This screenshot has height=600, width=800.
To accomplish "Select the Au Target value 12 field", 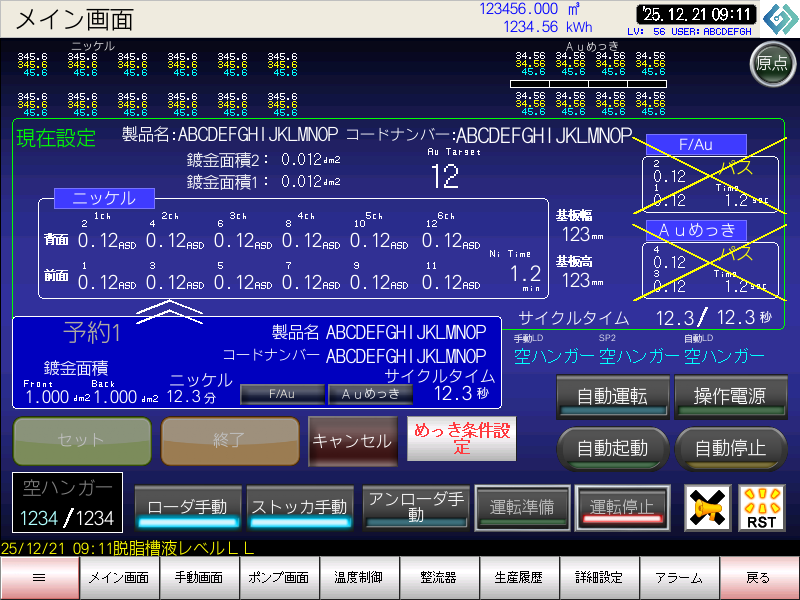I will [x=444, y=177].
